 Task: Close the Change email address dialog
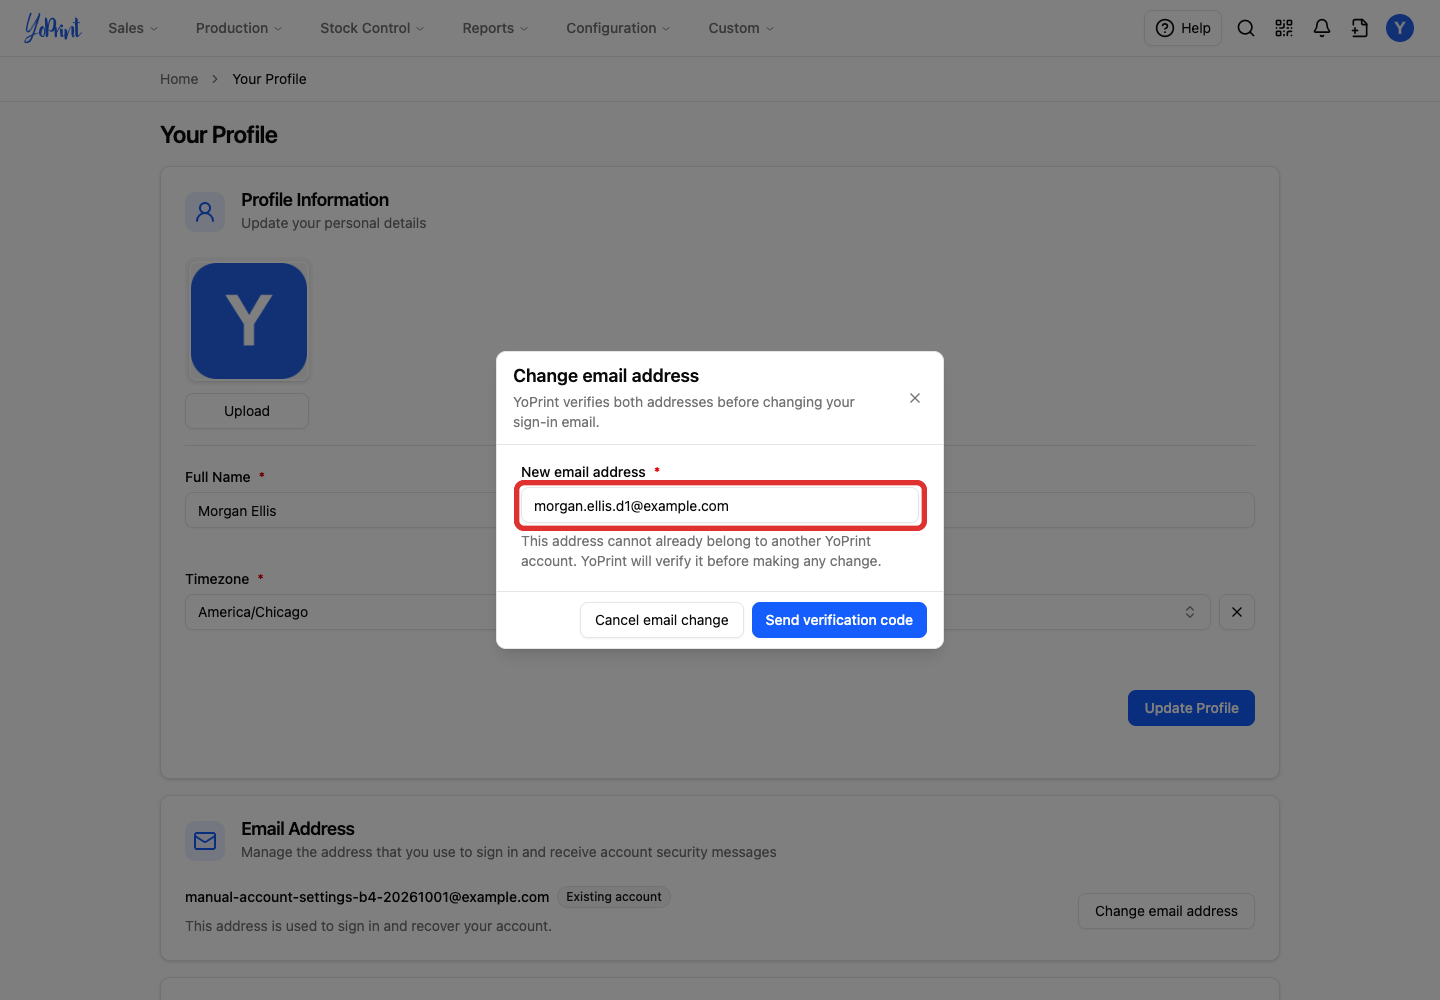915,398
